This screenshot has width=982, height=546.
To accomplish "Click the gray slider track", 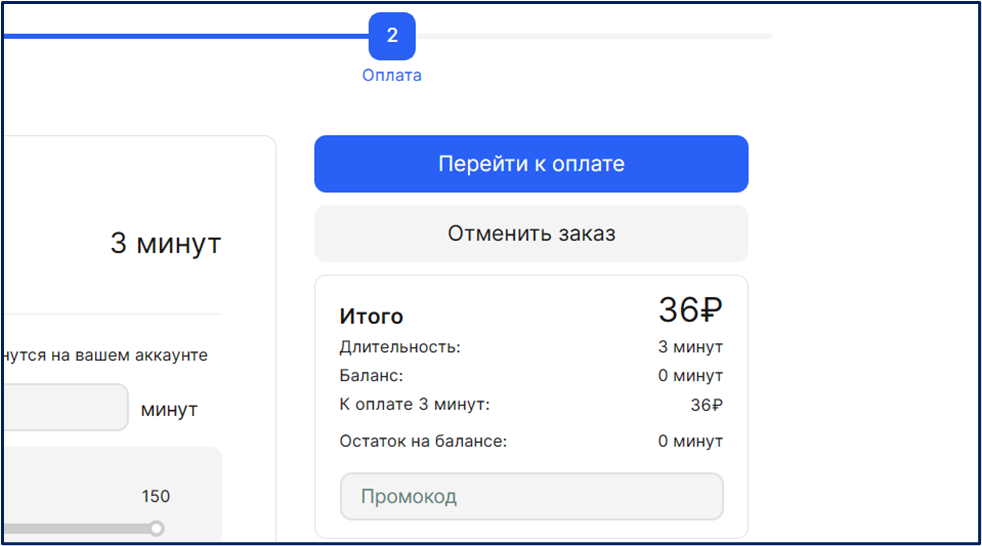I will click(x=78, y=529).
